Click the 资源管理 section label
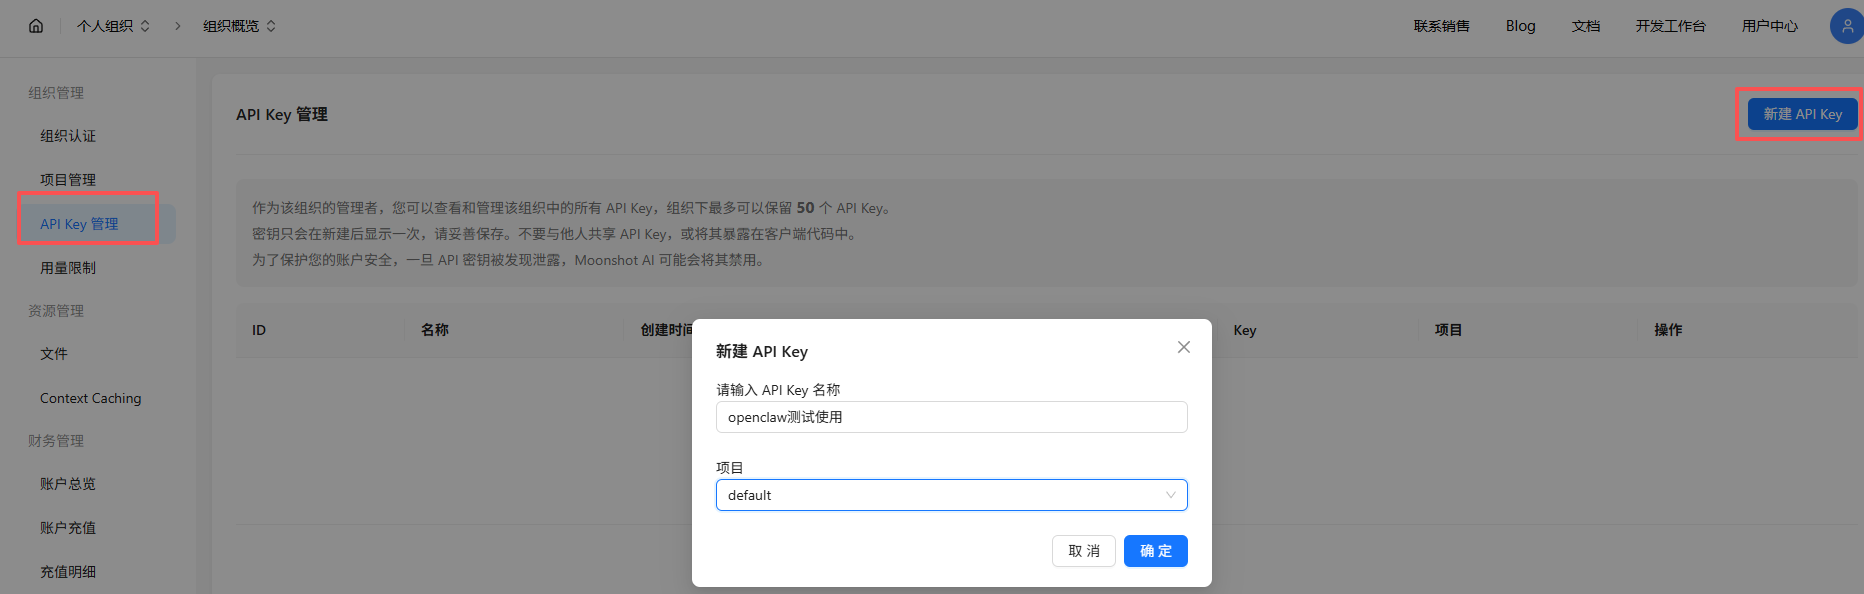Screen dimensions: 1864x594 click(x=56, y=311)
